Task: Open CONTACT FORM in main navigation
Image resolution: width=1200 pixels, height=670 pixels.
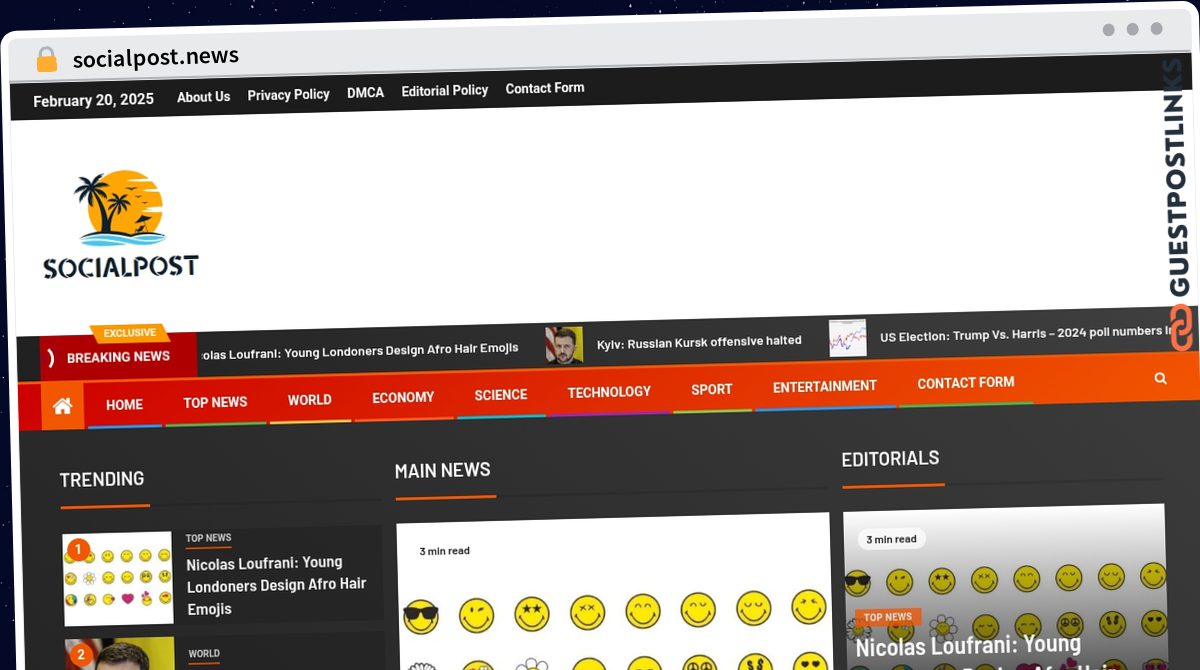Action: tap(965, 383)
